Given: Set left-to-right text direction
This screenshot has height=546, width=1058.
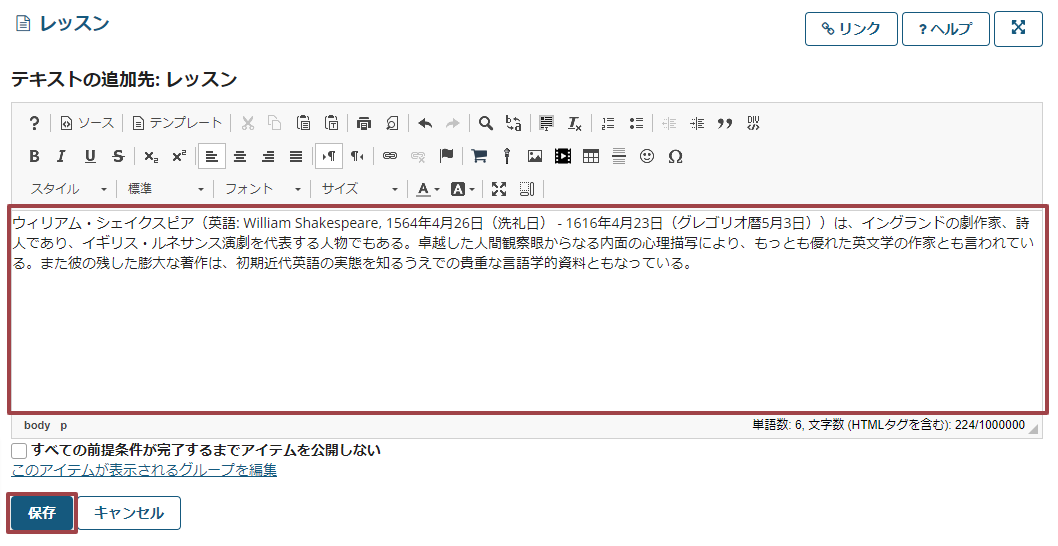Looking at the screenshot, I should point(329,157).
